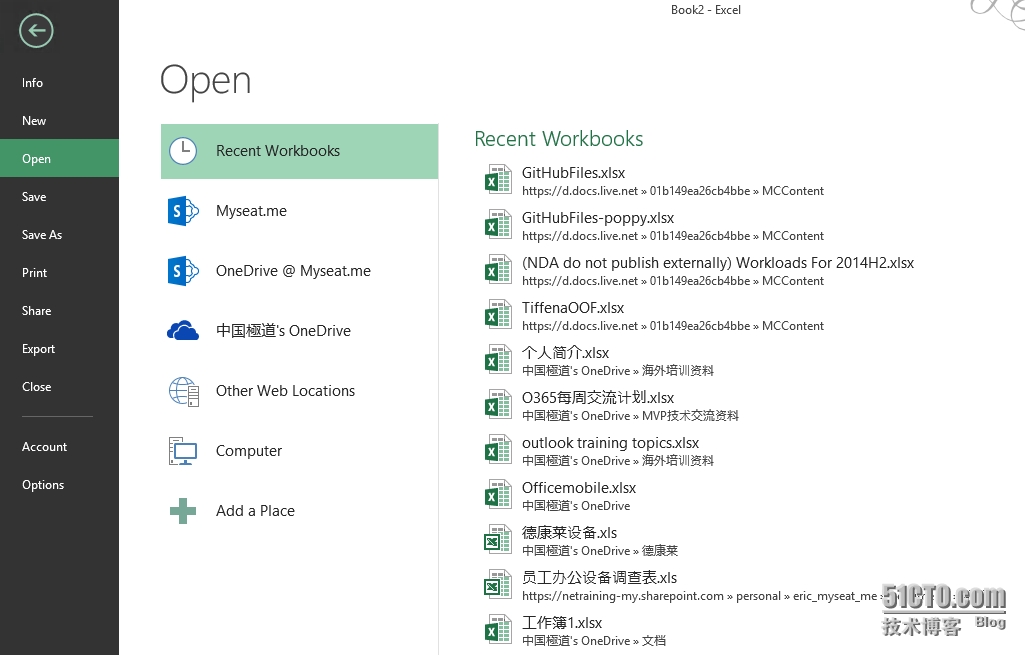Click the blue cloud OneDrive icon
This screenshot has height=655, width=1025.
183,331
